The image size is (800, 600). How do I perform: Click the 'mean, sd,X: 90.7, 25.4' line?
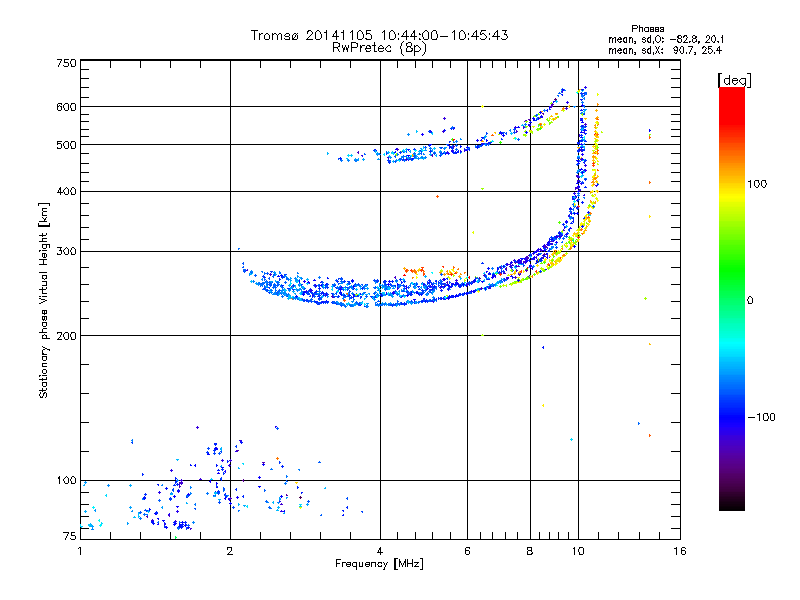point(665,50)
